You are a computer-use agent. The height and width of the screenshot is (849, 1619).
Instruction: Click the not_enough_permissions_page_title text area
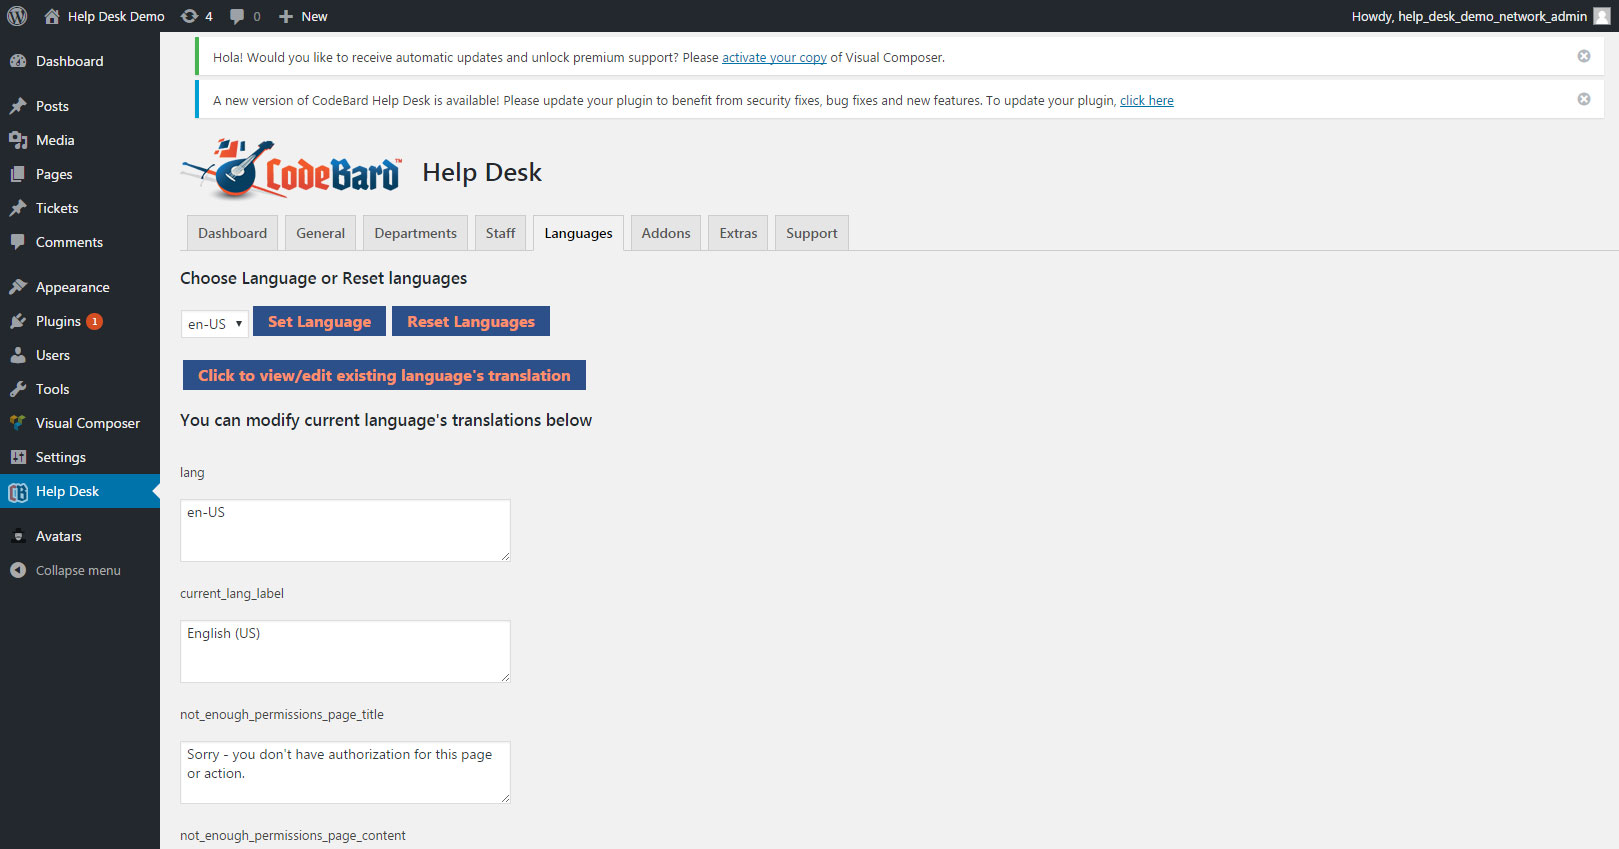click(345, 772)
